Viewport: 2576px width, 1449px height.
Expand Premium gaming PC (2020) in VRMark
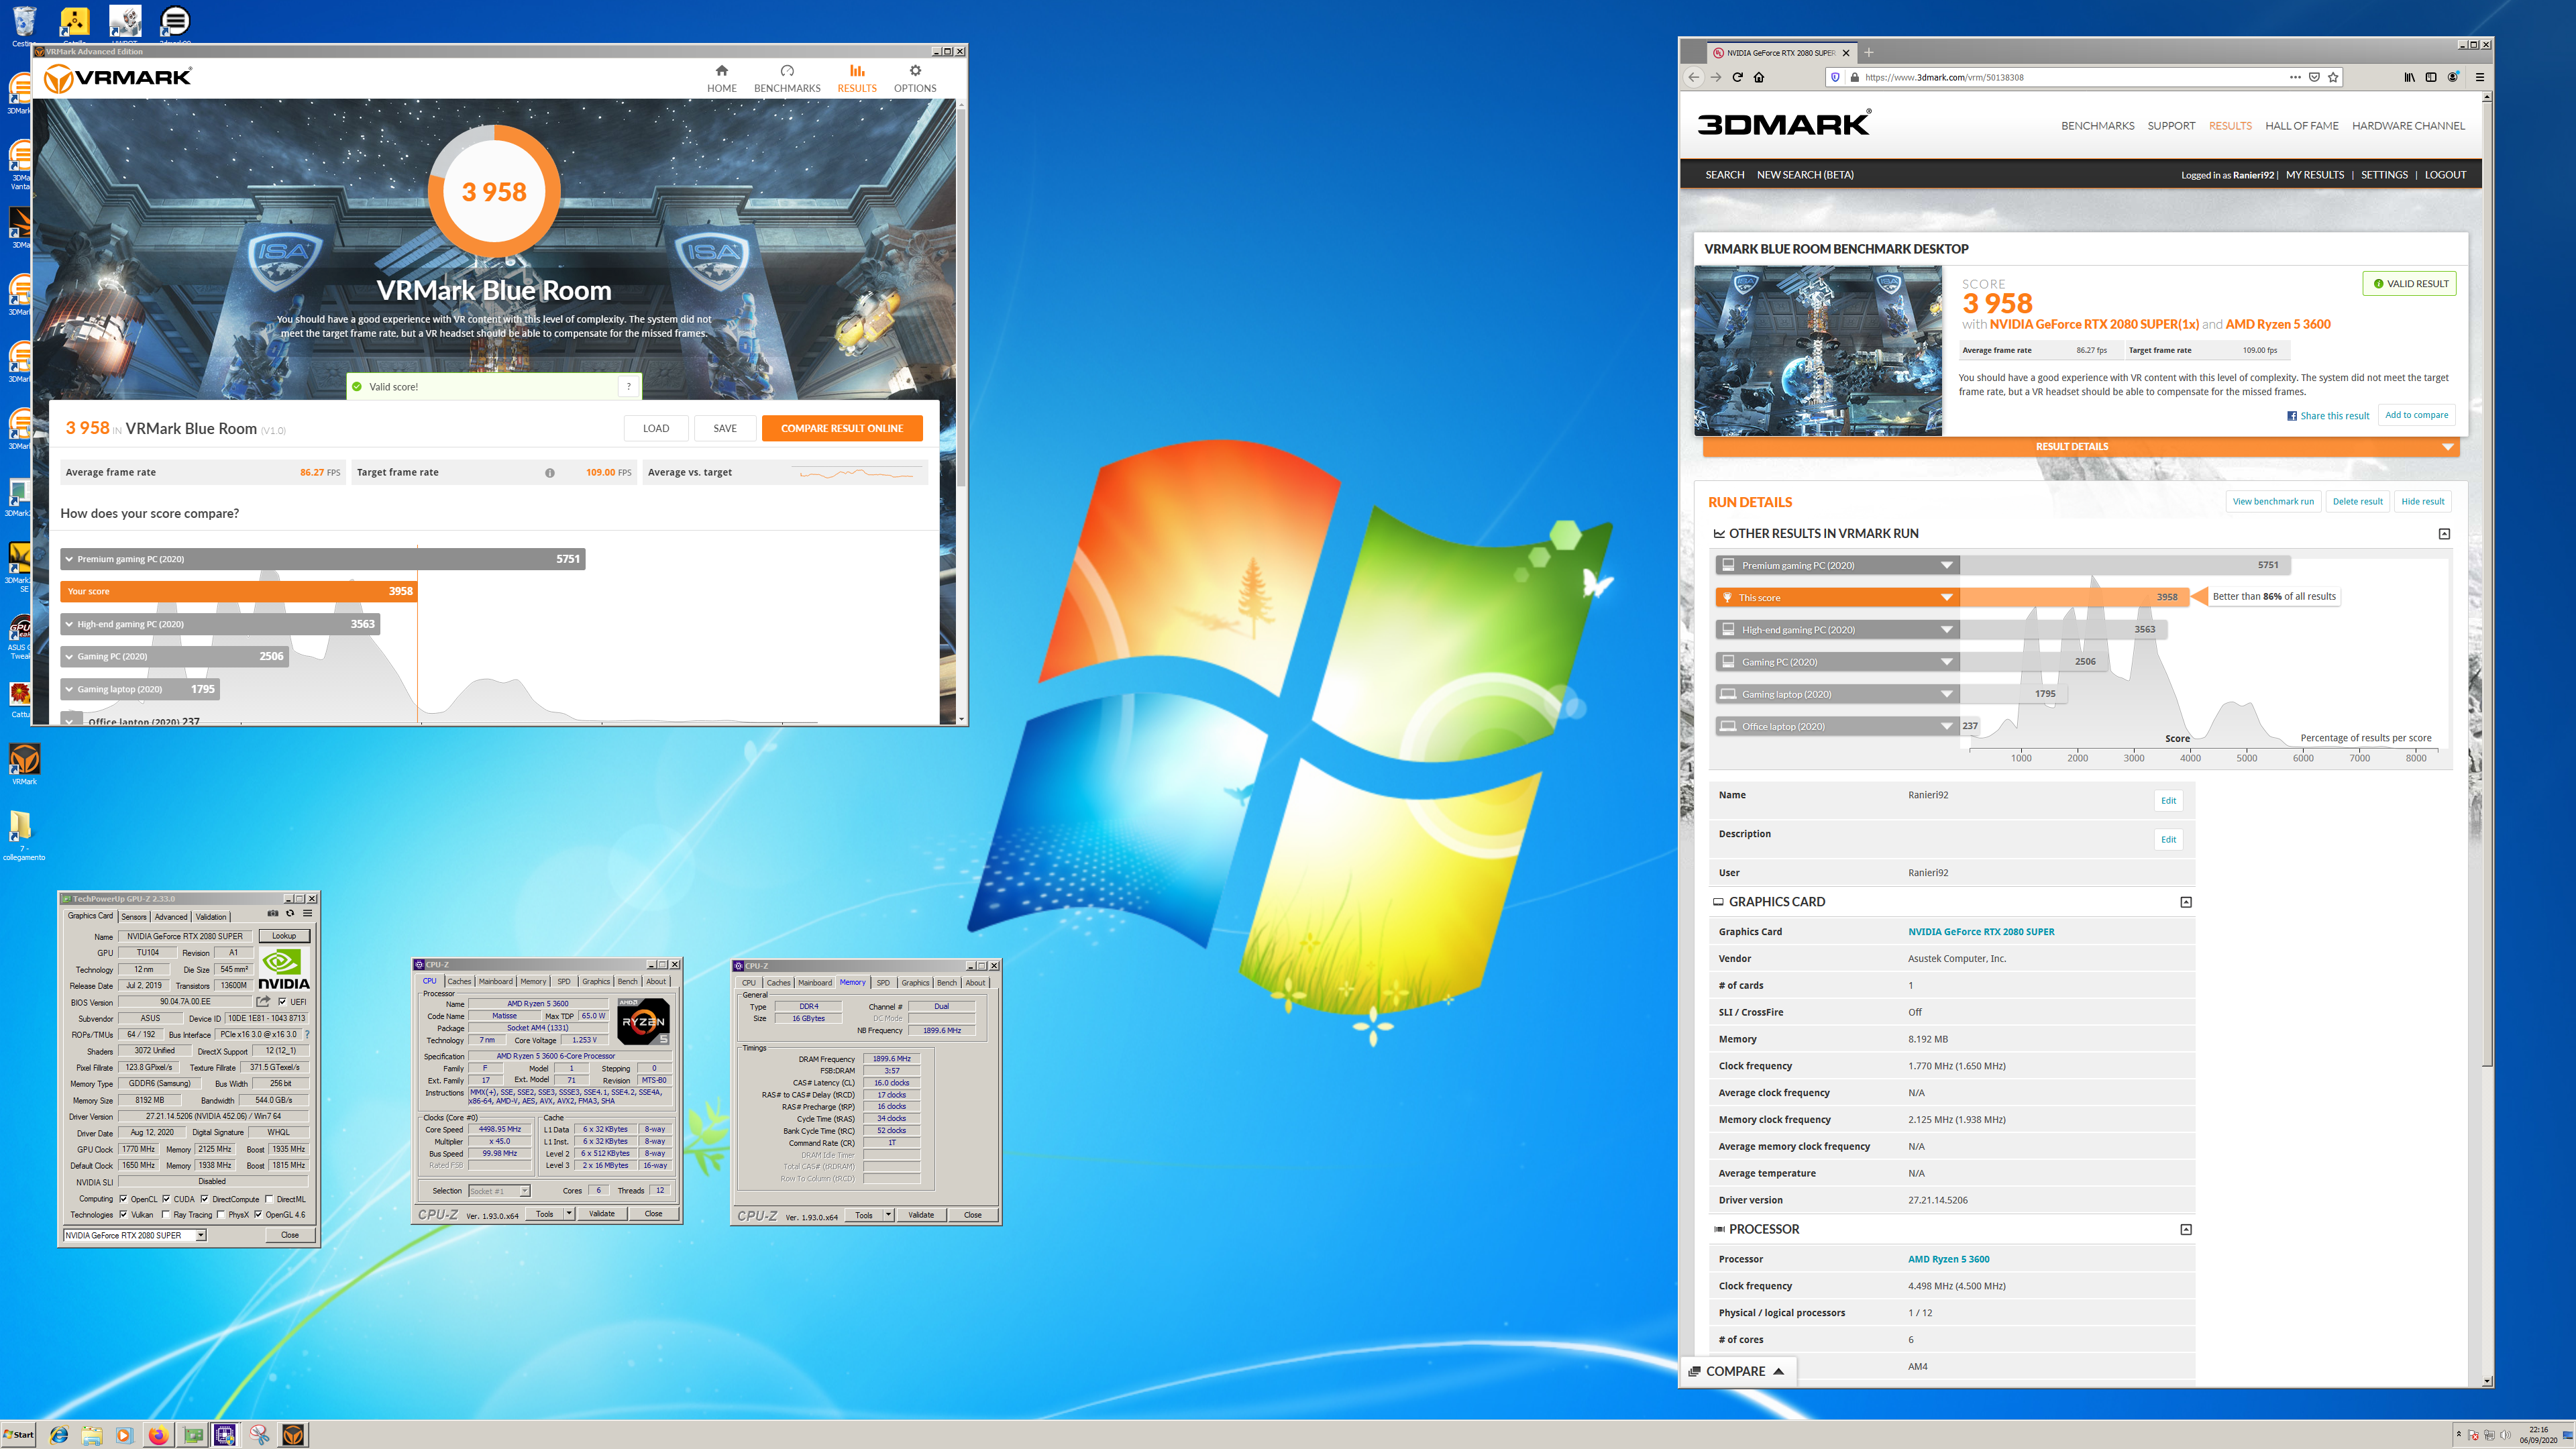pos(69,559)
